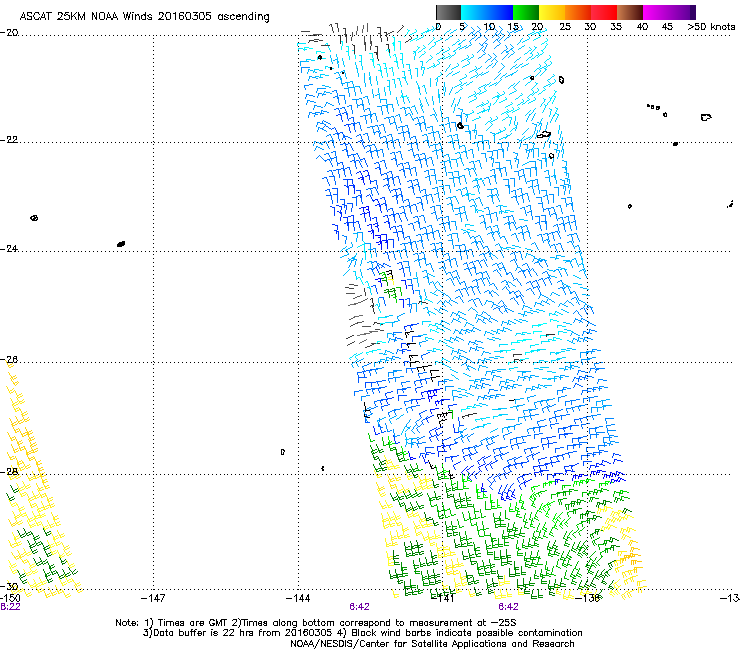Select the gray 0–5 knot color segment
This screenshot has width=740, height=650.
pyautogui.click(x=448, y=12)
